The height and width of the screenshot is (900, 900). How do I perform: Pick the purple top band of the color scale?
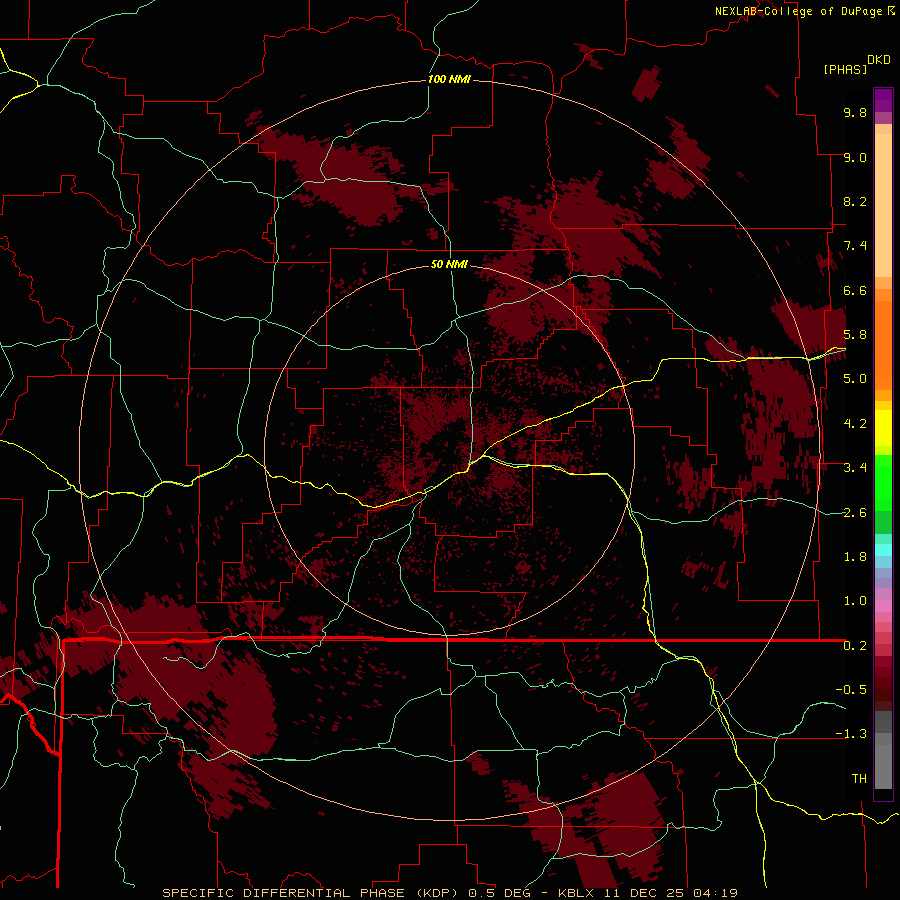pos(883,100)
